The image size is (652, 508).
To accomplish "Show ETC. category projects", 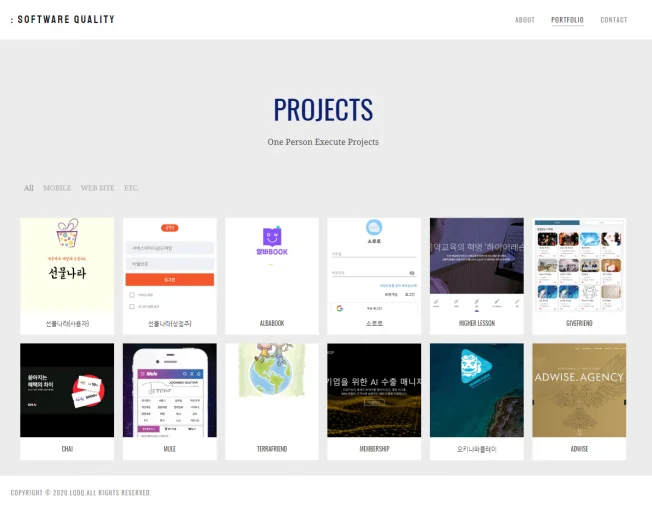I will [x=131, y=188].
